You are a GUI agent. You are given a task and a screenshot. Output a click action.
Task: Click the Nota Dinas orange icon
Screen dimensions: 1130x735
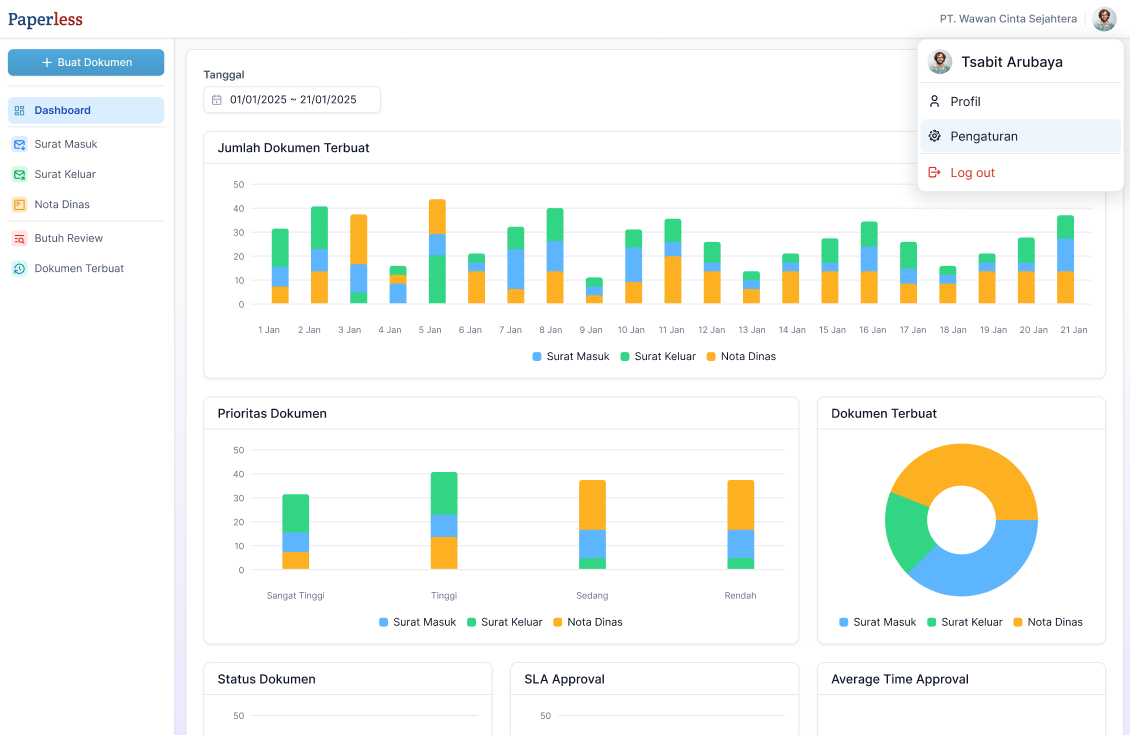19,205
